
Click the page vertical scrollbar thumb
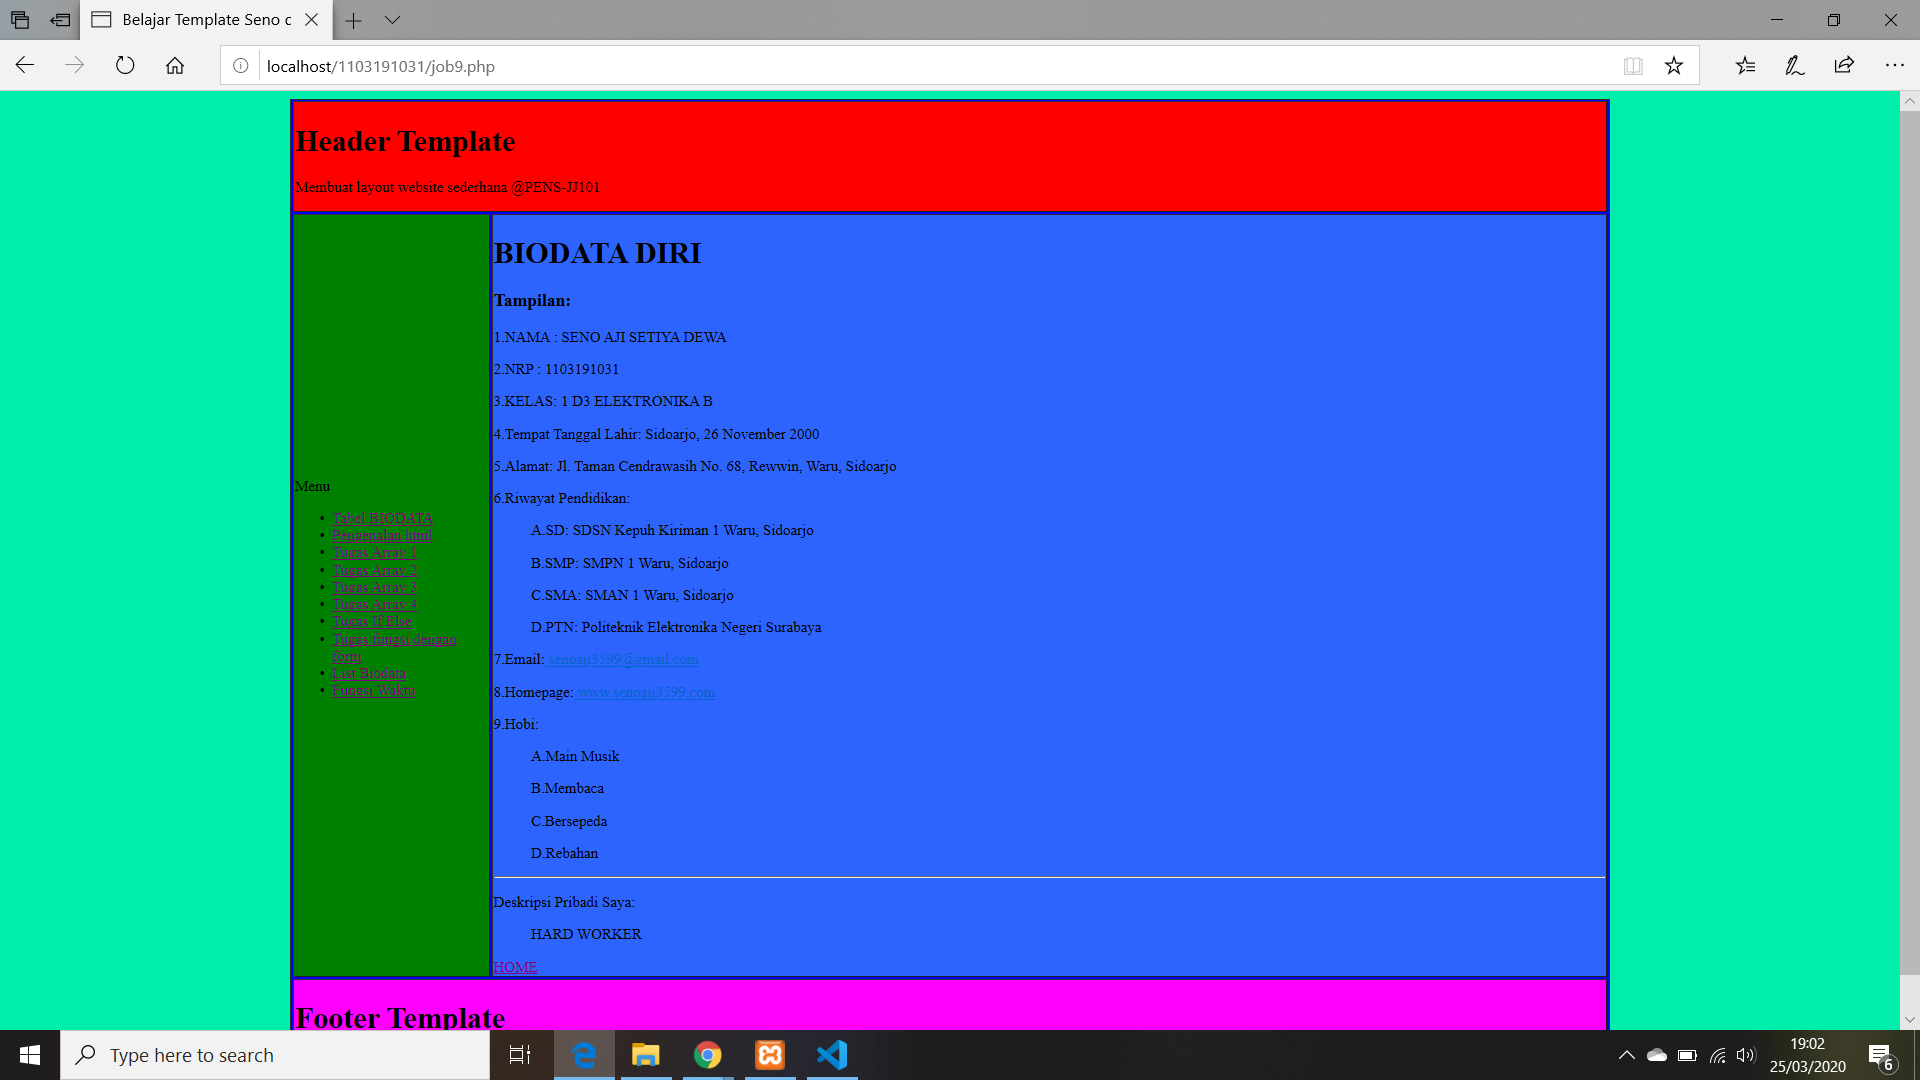coord(1909,542)
